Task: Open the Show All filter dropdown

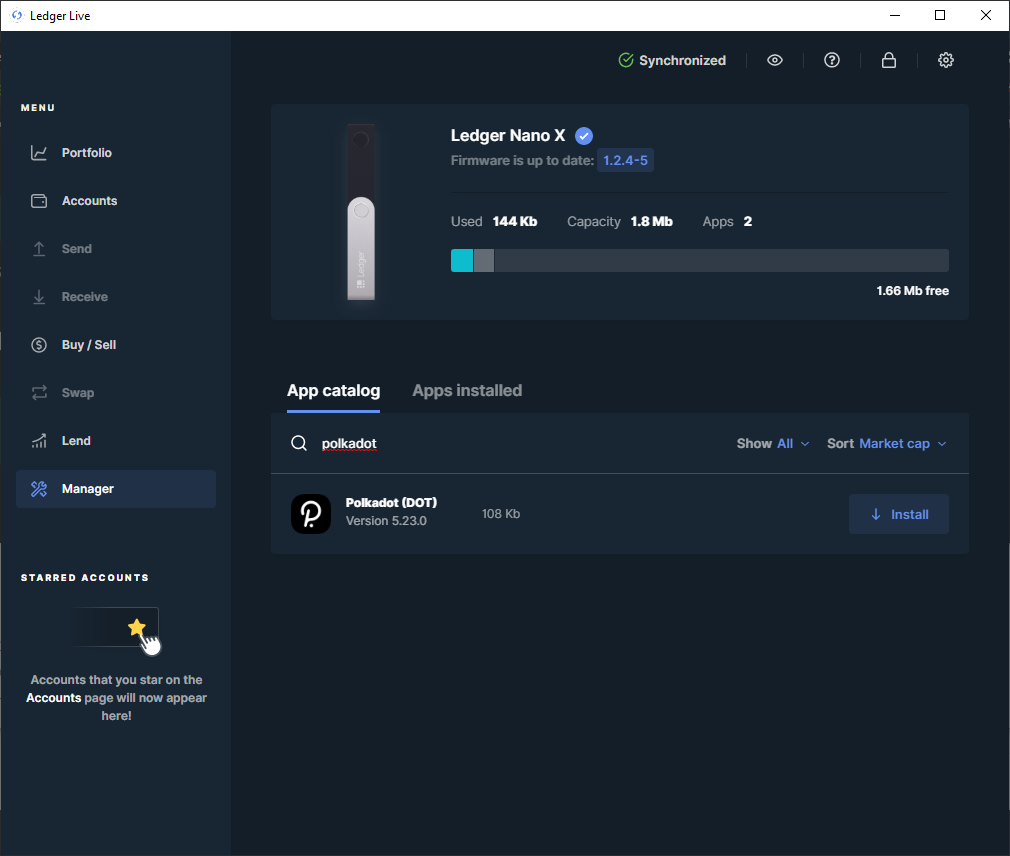Action: pos(773,444)
